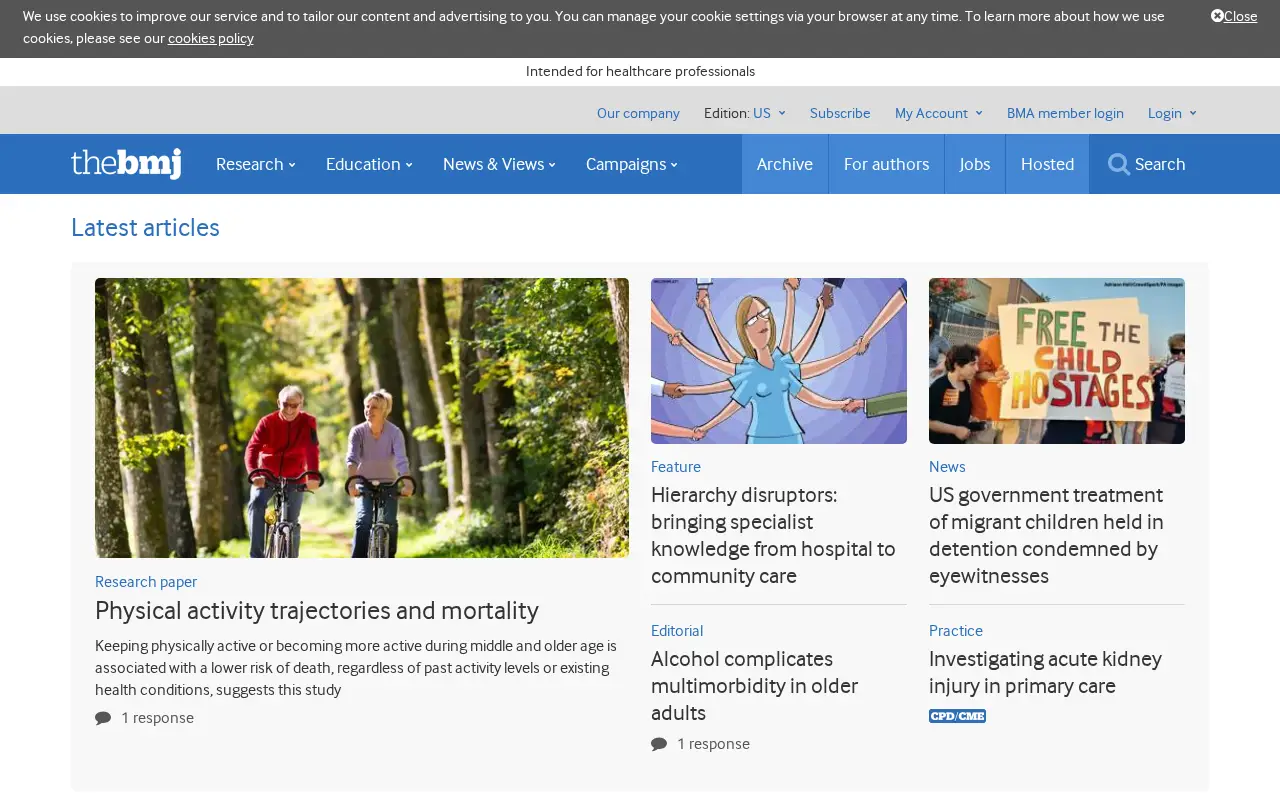Visit the Our company link

tap(638, 113)
